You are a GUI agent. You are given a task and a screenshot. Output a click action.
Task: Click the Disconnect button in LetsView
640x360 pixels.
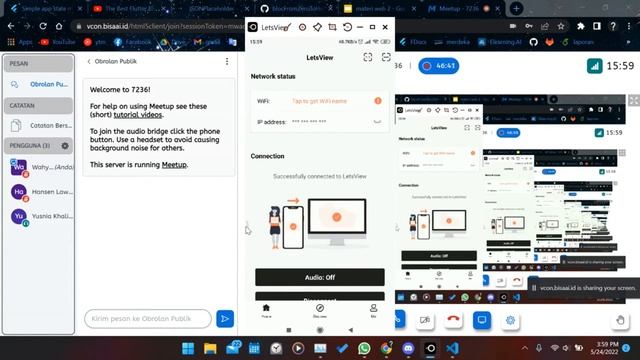(x=320, y=297)
